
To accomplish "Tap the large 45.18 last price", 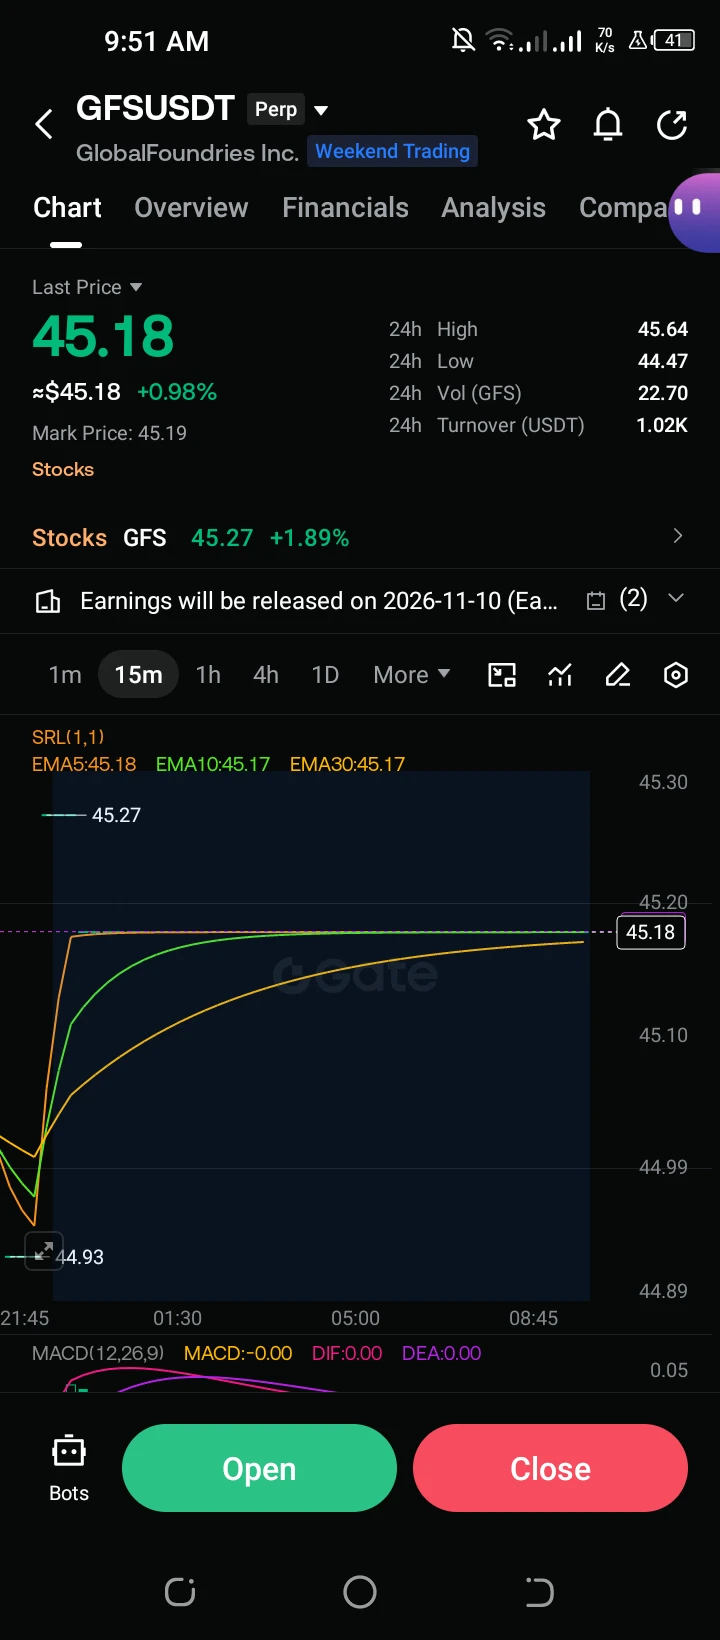I will click(x=103, y=336).
